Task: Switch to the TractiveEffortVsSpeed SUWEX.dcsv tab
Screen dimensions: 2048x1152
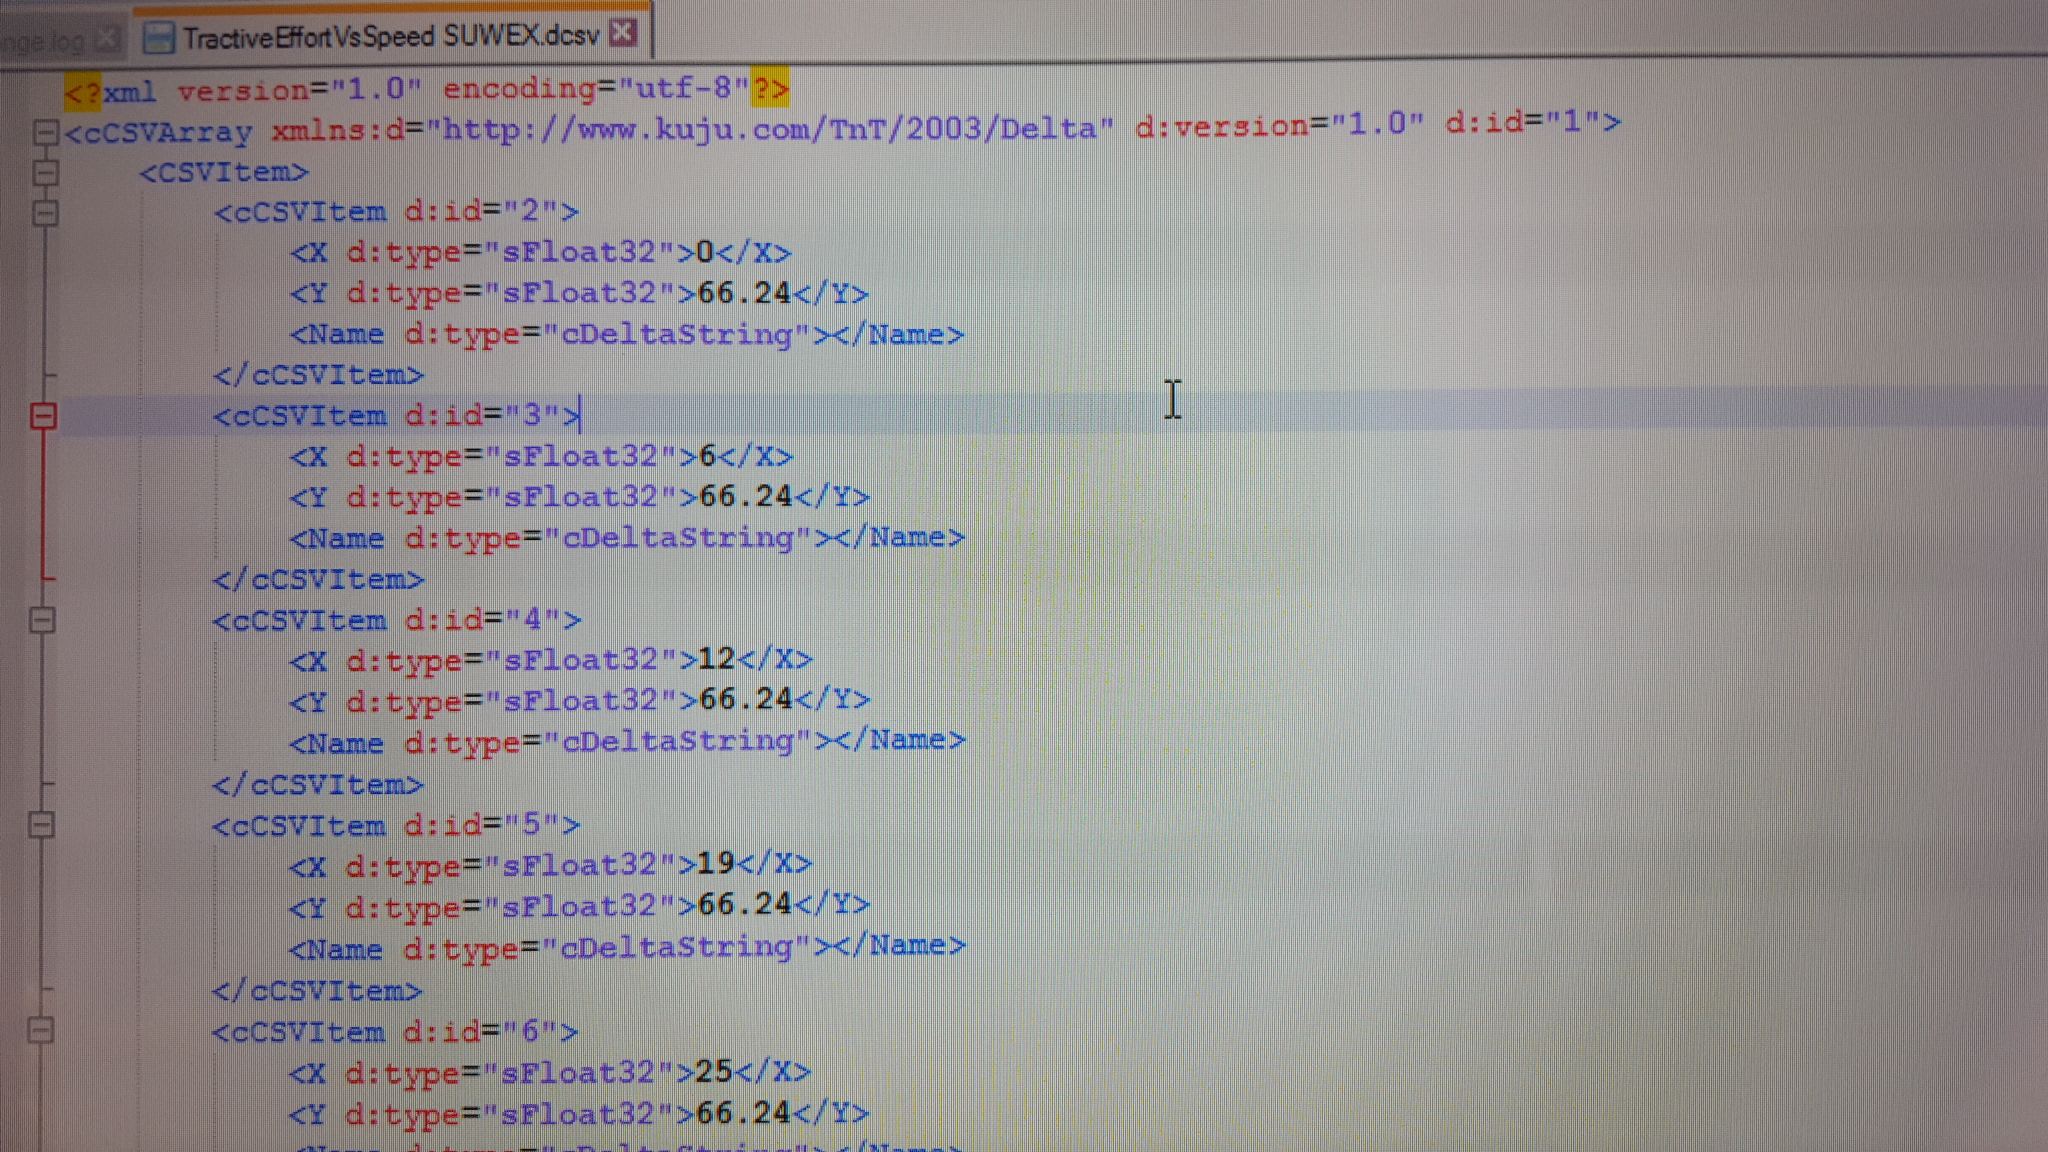Action: [x=390, y=37]
